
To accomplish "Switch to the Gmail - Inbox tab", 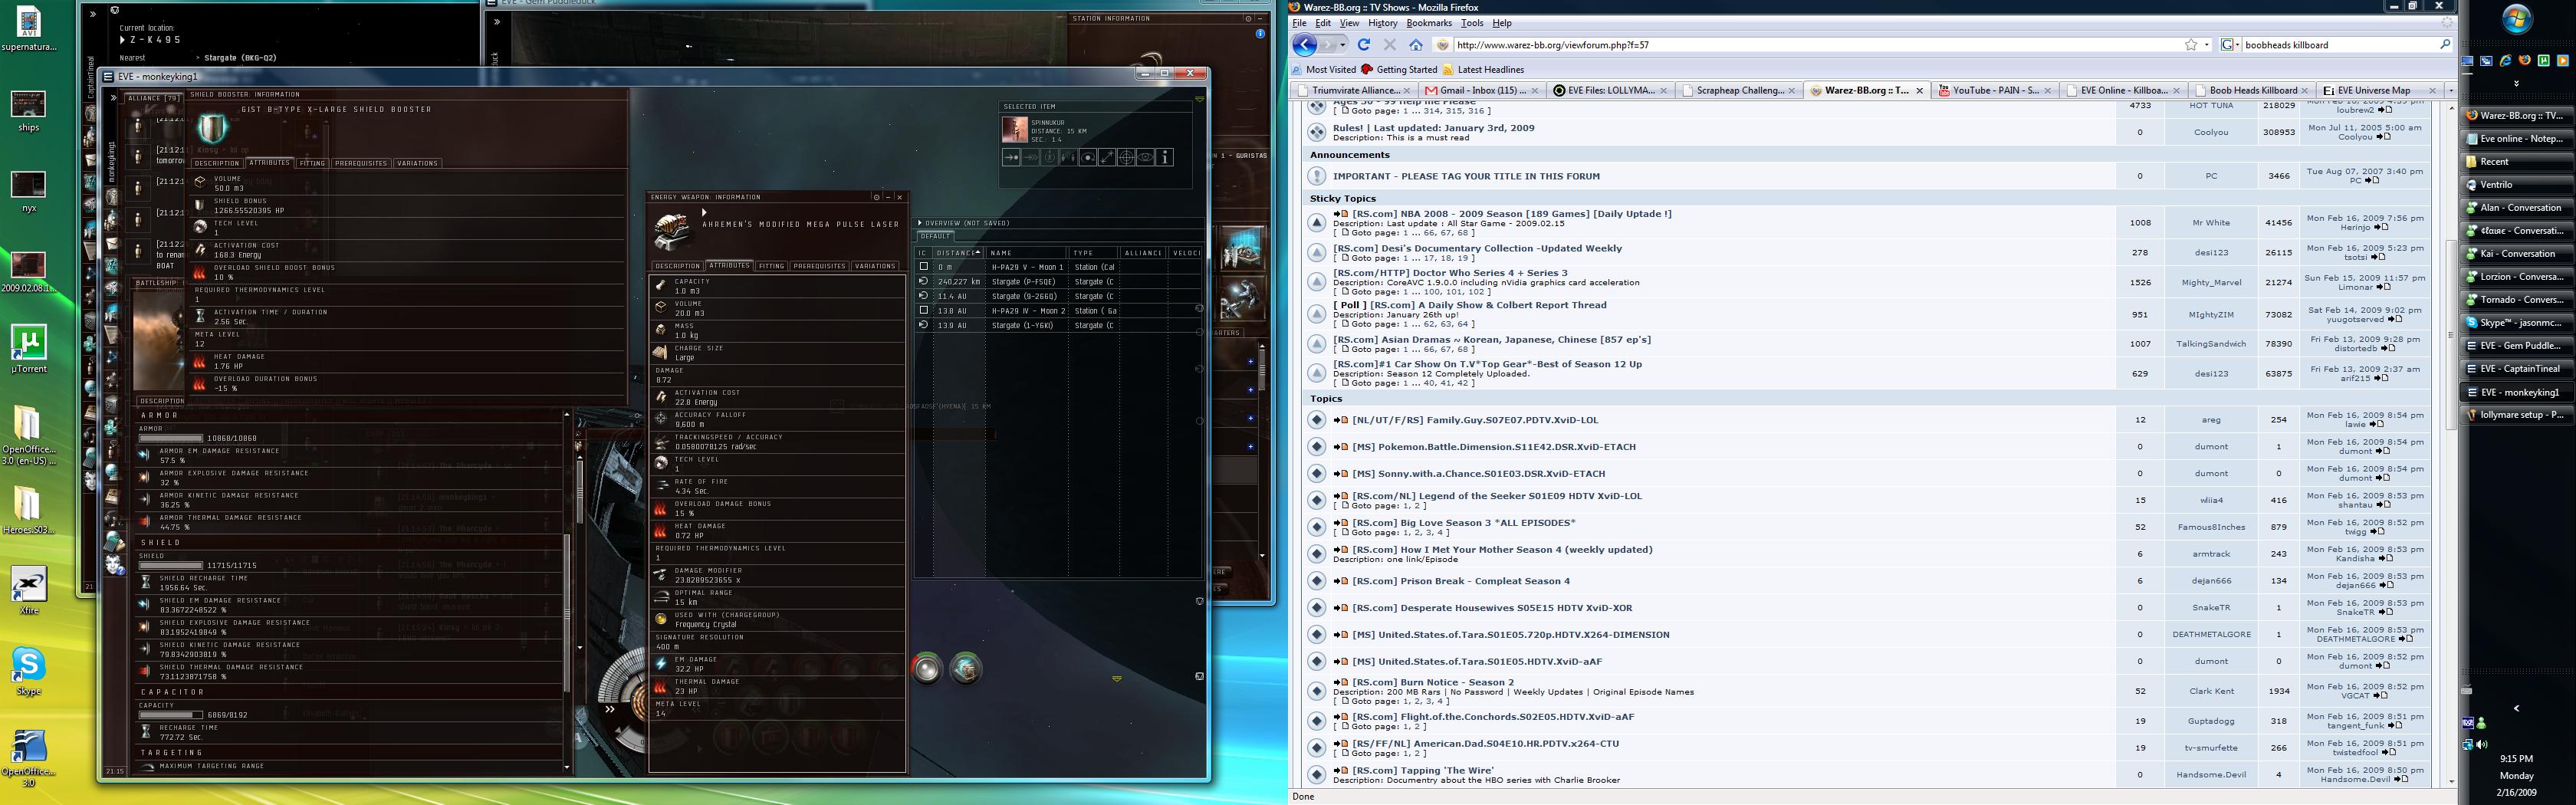I will click(1482, 90).
